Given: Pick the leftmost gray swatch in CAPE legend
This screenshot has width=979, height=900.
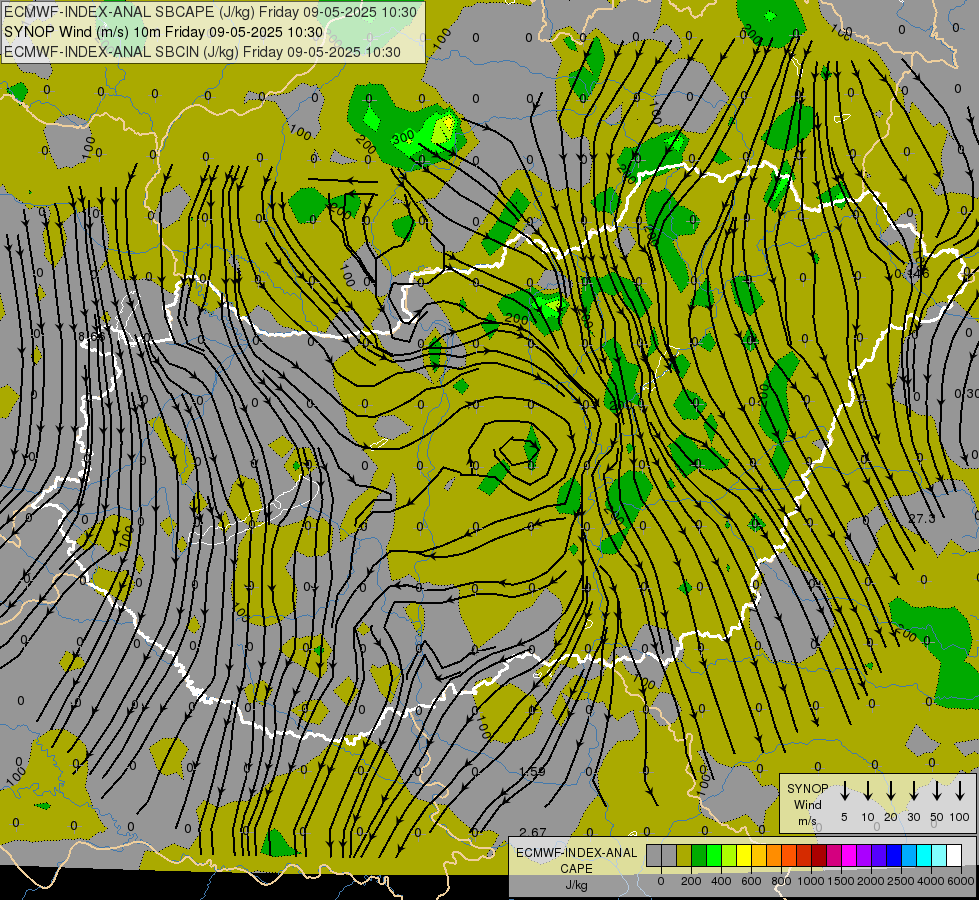Looking at the screenshot, I should (654, 855).
